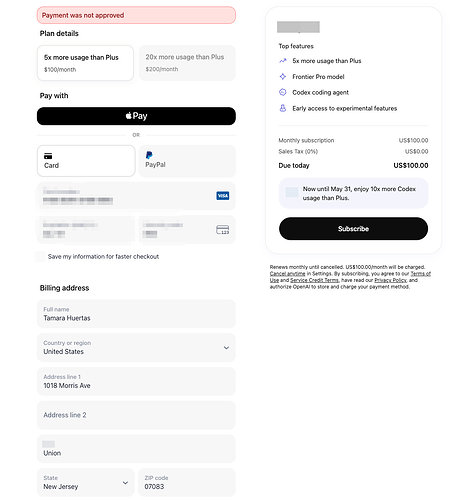This screenshot has width=466, height=500.
Task: Click the credit card icon in Card option
Action: 48,156
